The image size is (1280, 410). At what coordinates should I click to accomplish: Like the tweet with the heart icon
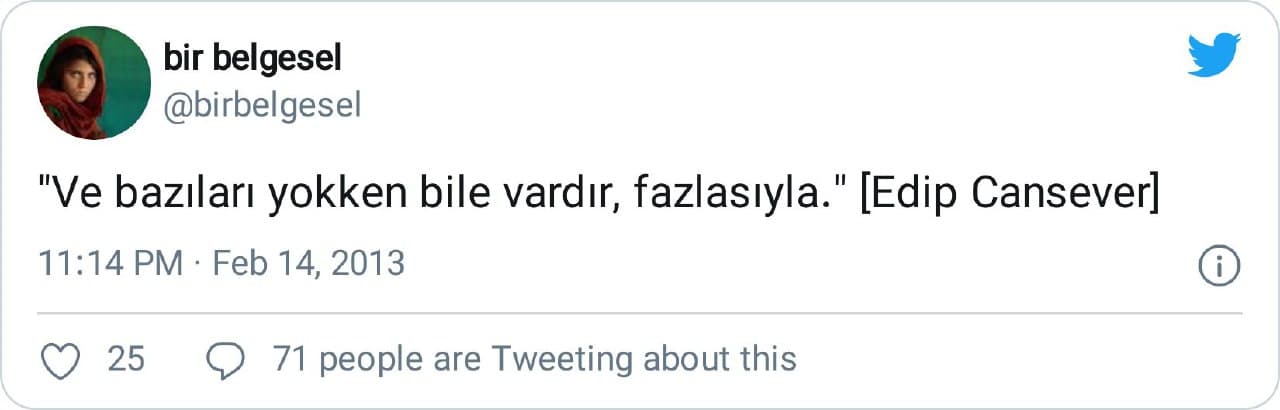(x=64, y=359)
